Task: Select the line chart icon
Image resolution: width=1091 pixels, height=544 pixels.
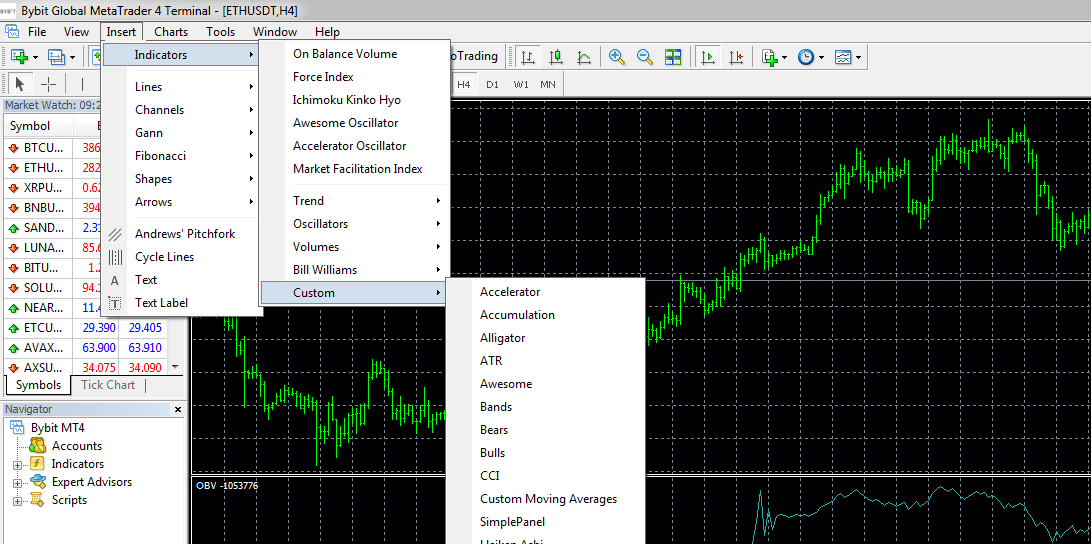Action: [584, 57]
